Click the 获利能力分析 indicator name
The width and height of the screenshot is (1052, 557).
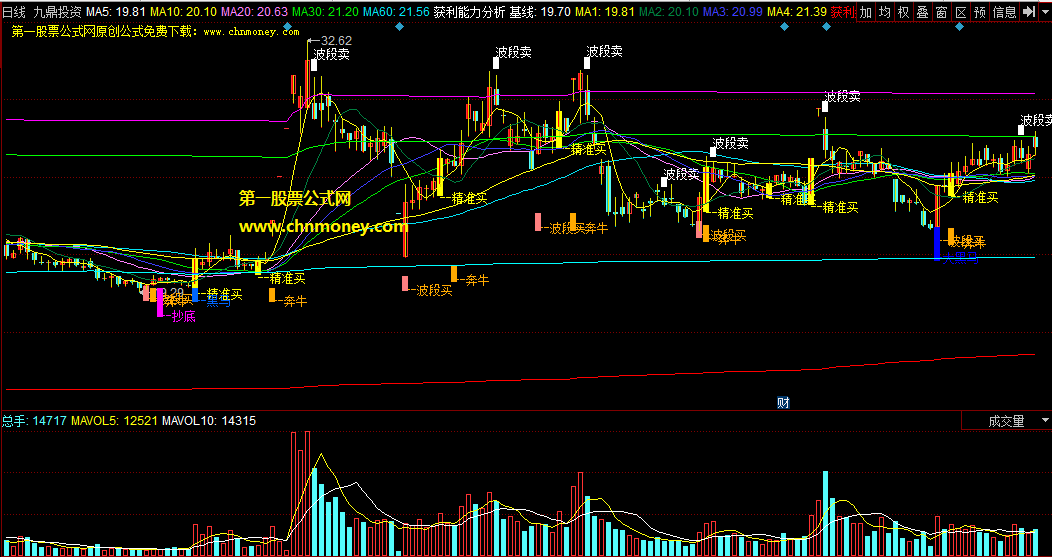point(469,11)
